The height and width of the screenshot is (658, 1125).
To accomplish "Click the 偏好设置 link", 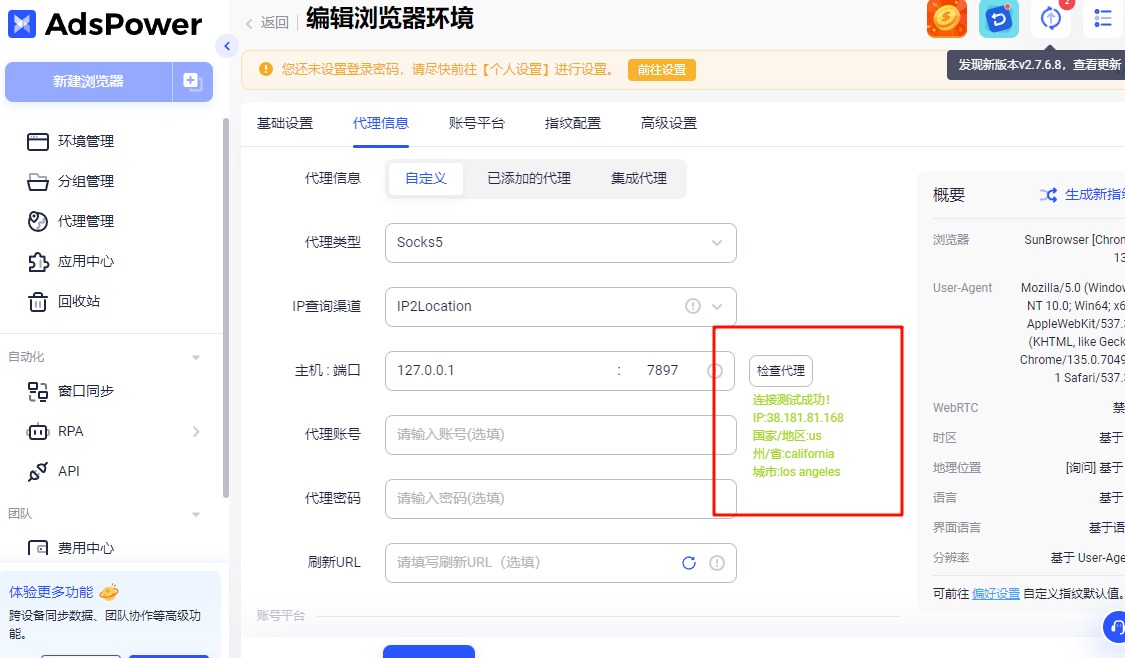I will [x=995, y=593].
